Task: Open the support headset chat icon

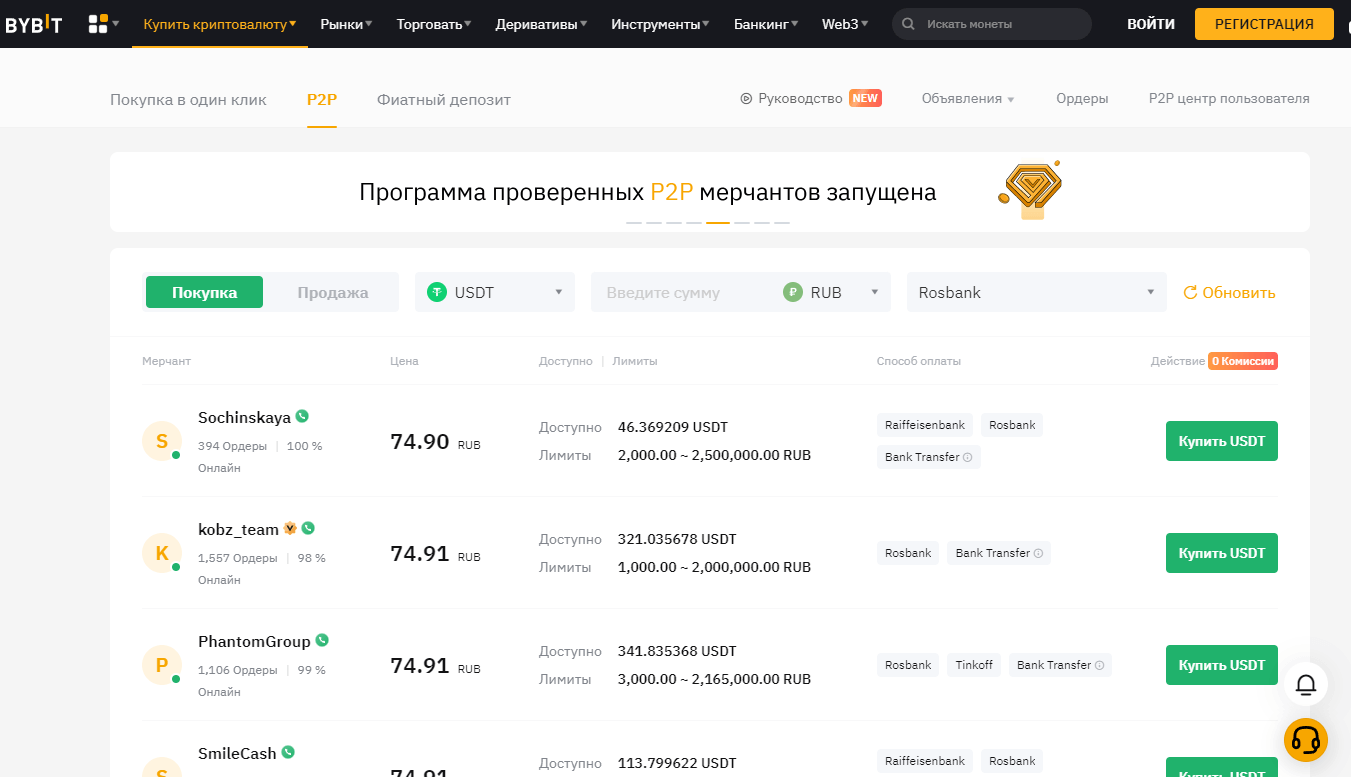Action: coord(1306,740)
